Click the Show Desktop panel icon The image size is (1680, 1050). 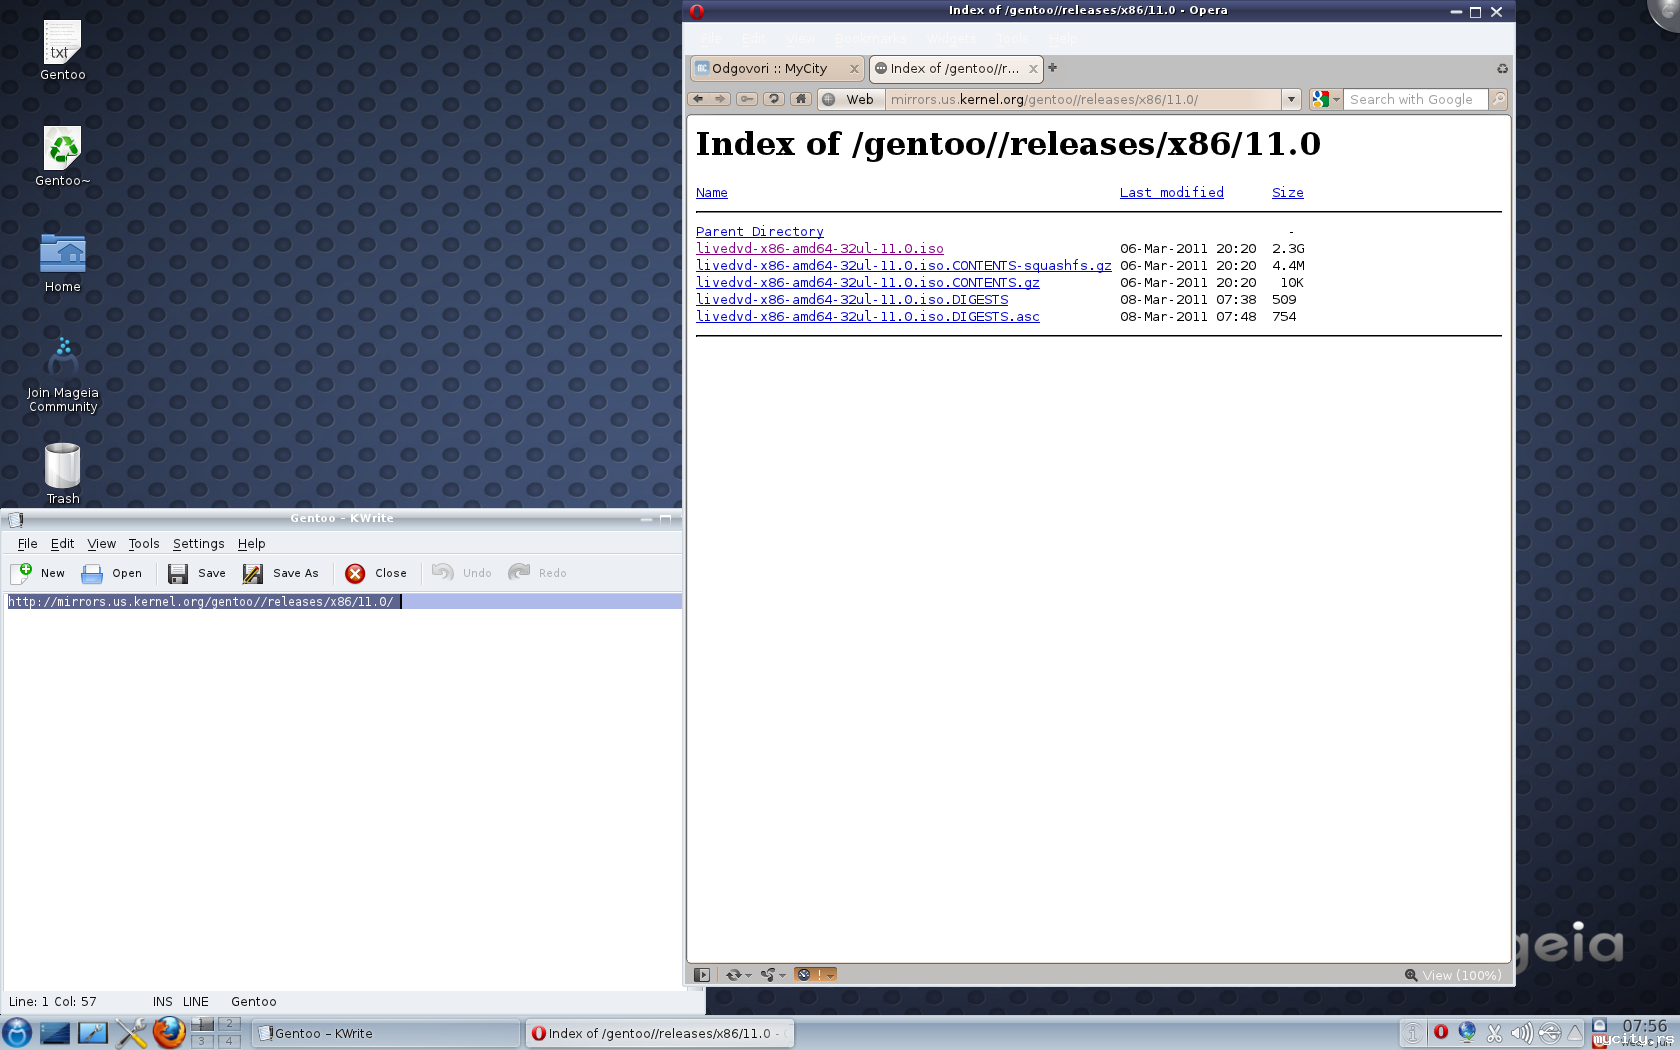[55, 1033]
